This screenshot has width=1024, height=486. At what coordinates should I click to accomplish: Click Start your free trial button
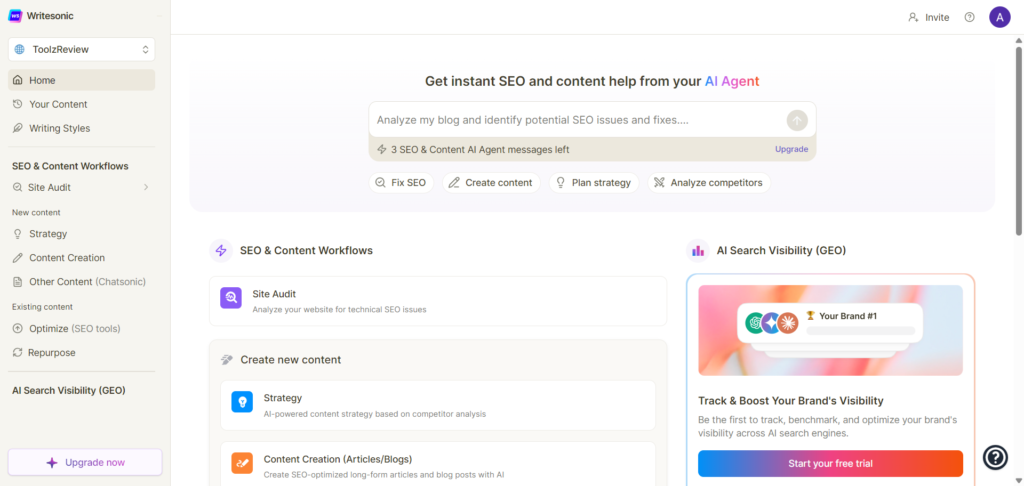click(x=830, y=464)
